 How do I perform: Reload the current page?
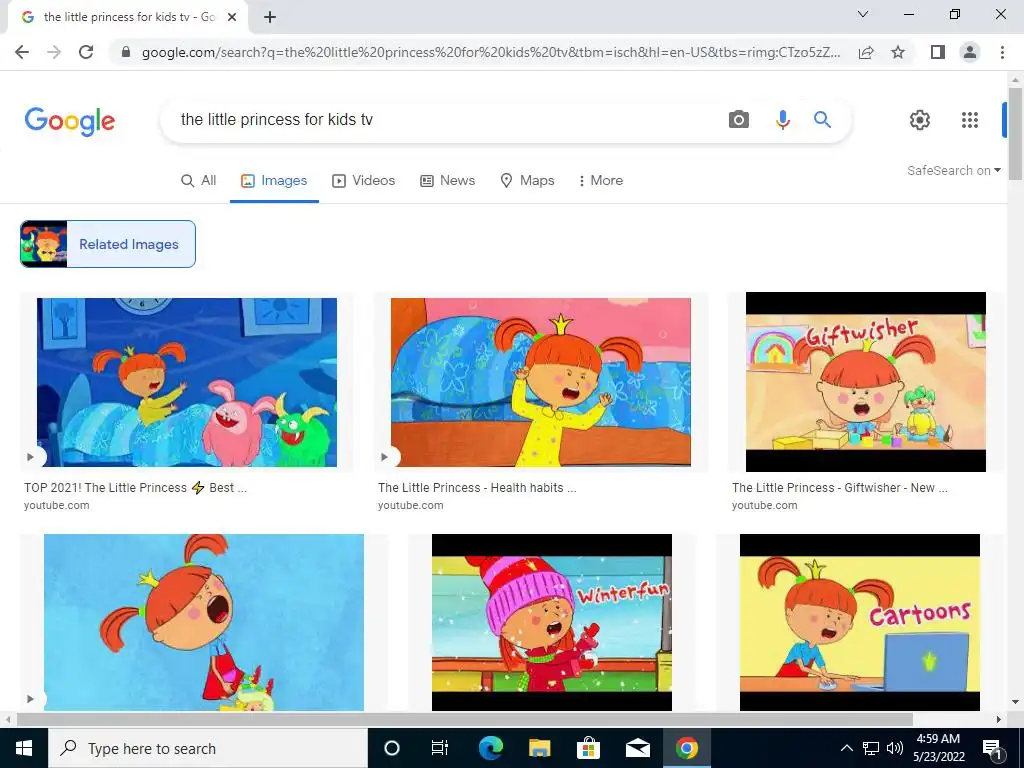pyautogui.click(x=86, y=52)
